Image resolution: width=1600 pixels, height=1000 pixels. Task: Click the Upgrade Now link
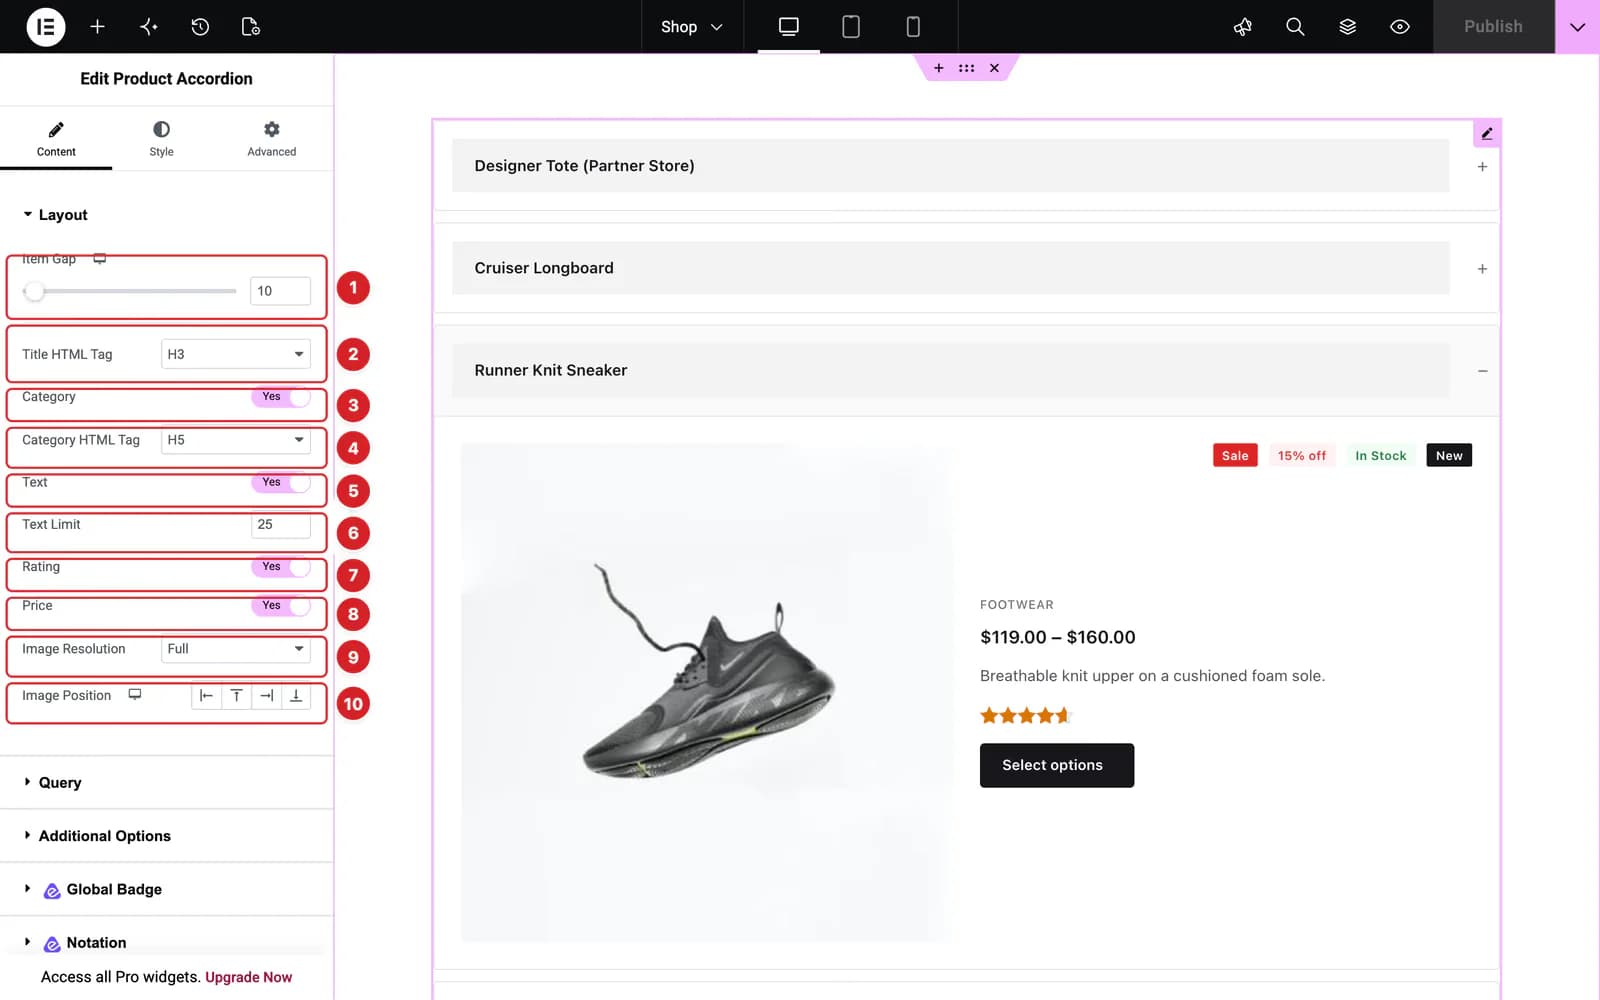(249, 977)
